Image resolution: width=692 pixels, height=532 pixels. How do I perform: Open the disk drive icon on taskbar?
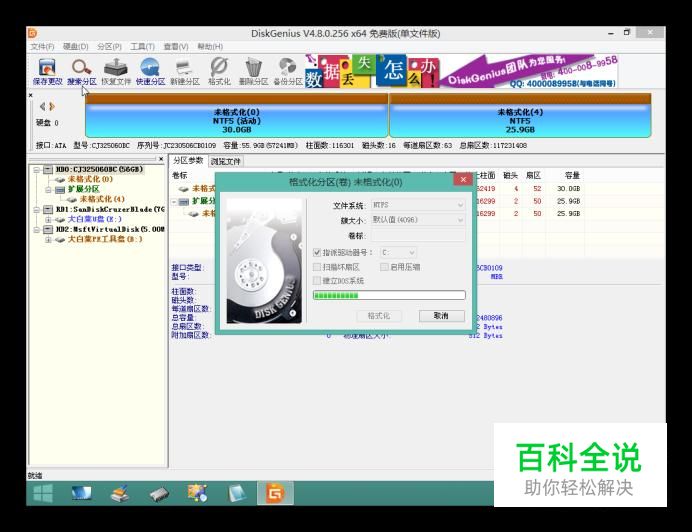(x=158, y=494)
